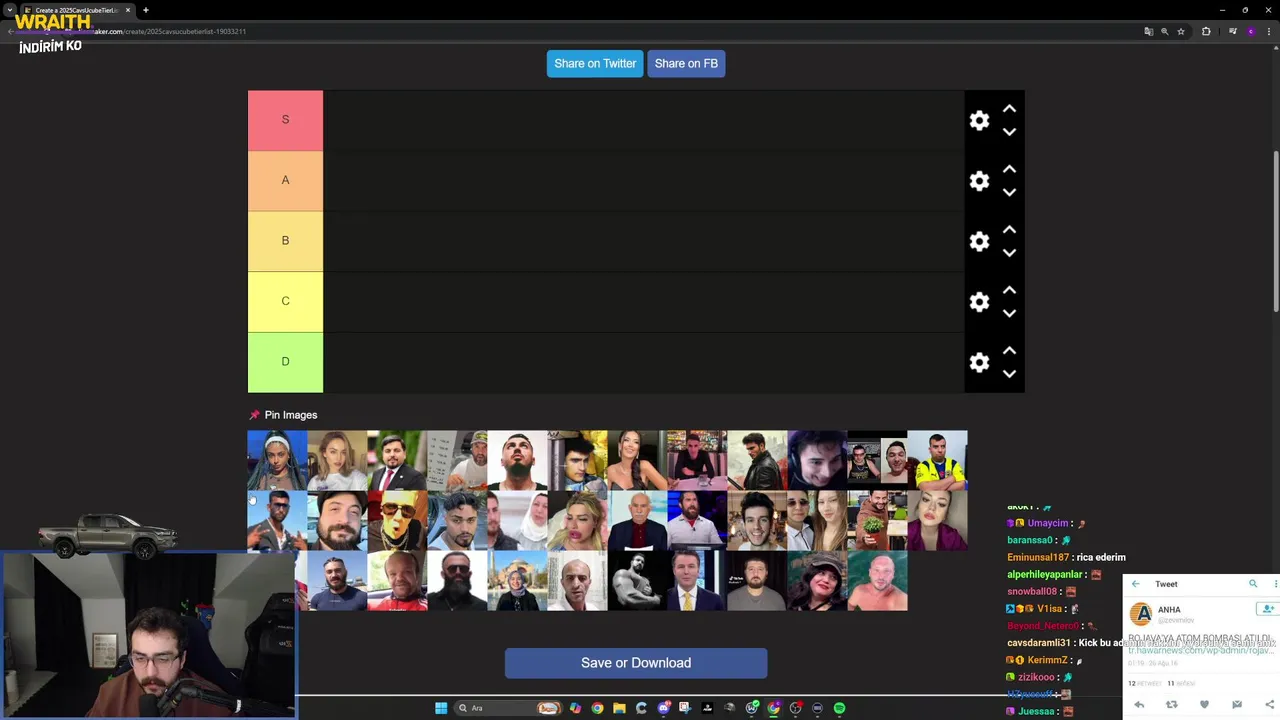Close the tier list browser tab
The image size is (1280, 720).
(128, 10)
